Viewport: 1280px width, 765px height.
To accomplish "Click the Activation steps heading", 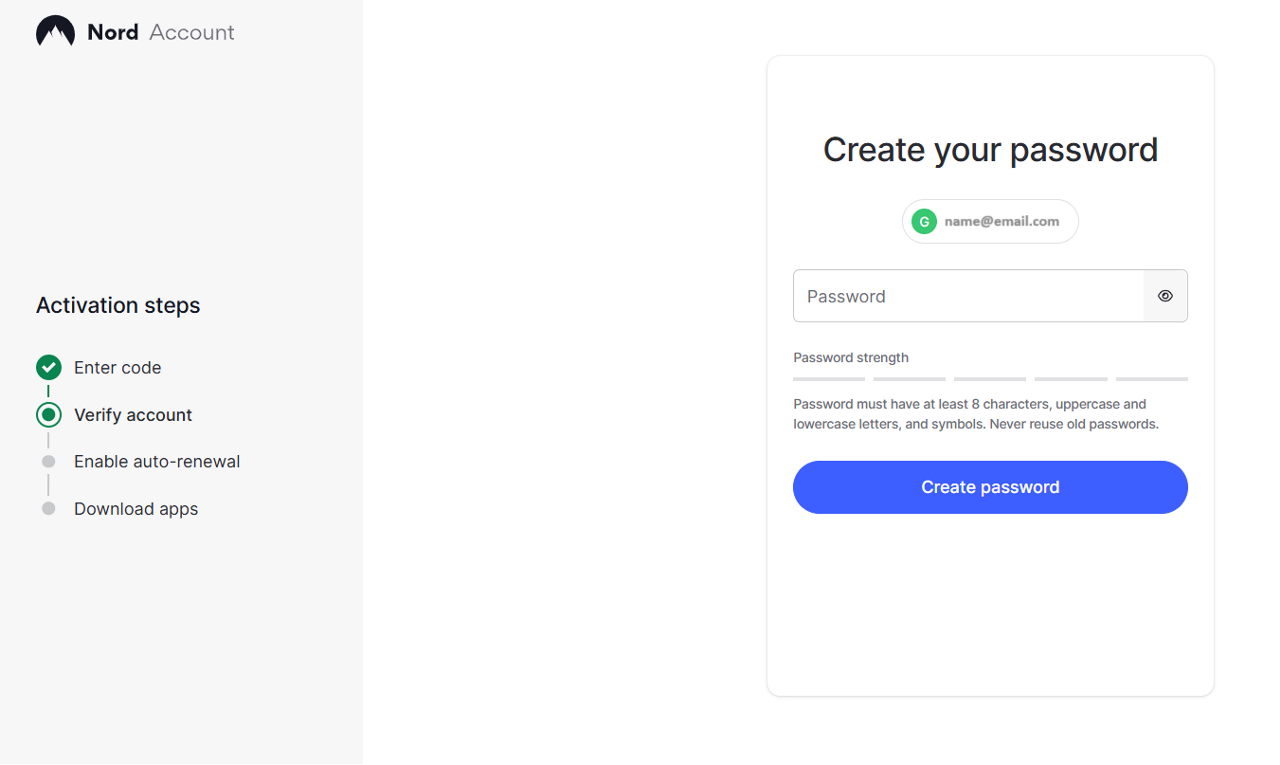I will (x=118, y=306).
